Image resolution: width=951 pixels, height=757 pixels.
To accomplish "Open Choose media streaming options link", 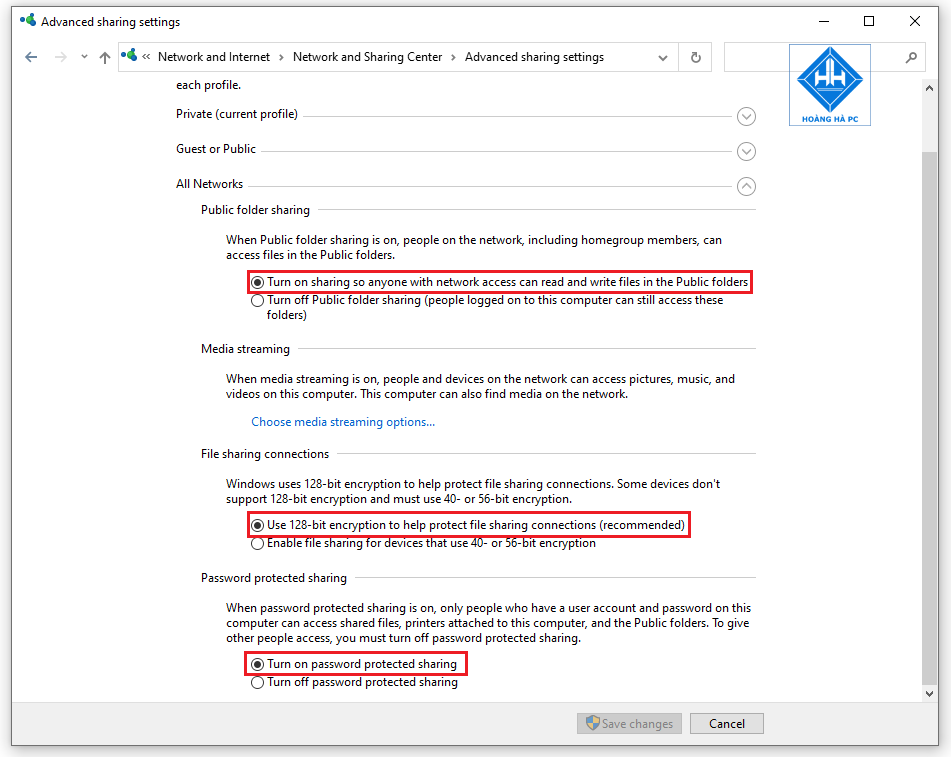I will pyautogui.click(x=343, y=421).
